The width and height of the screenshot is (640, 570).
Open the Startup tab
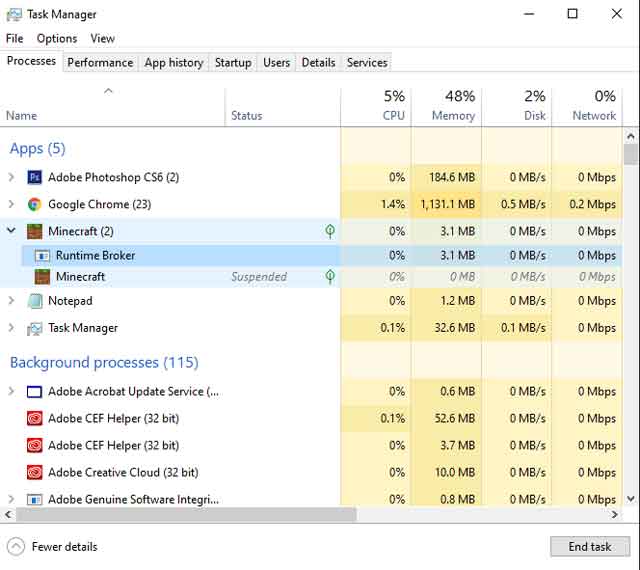point(233,62)
